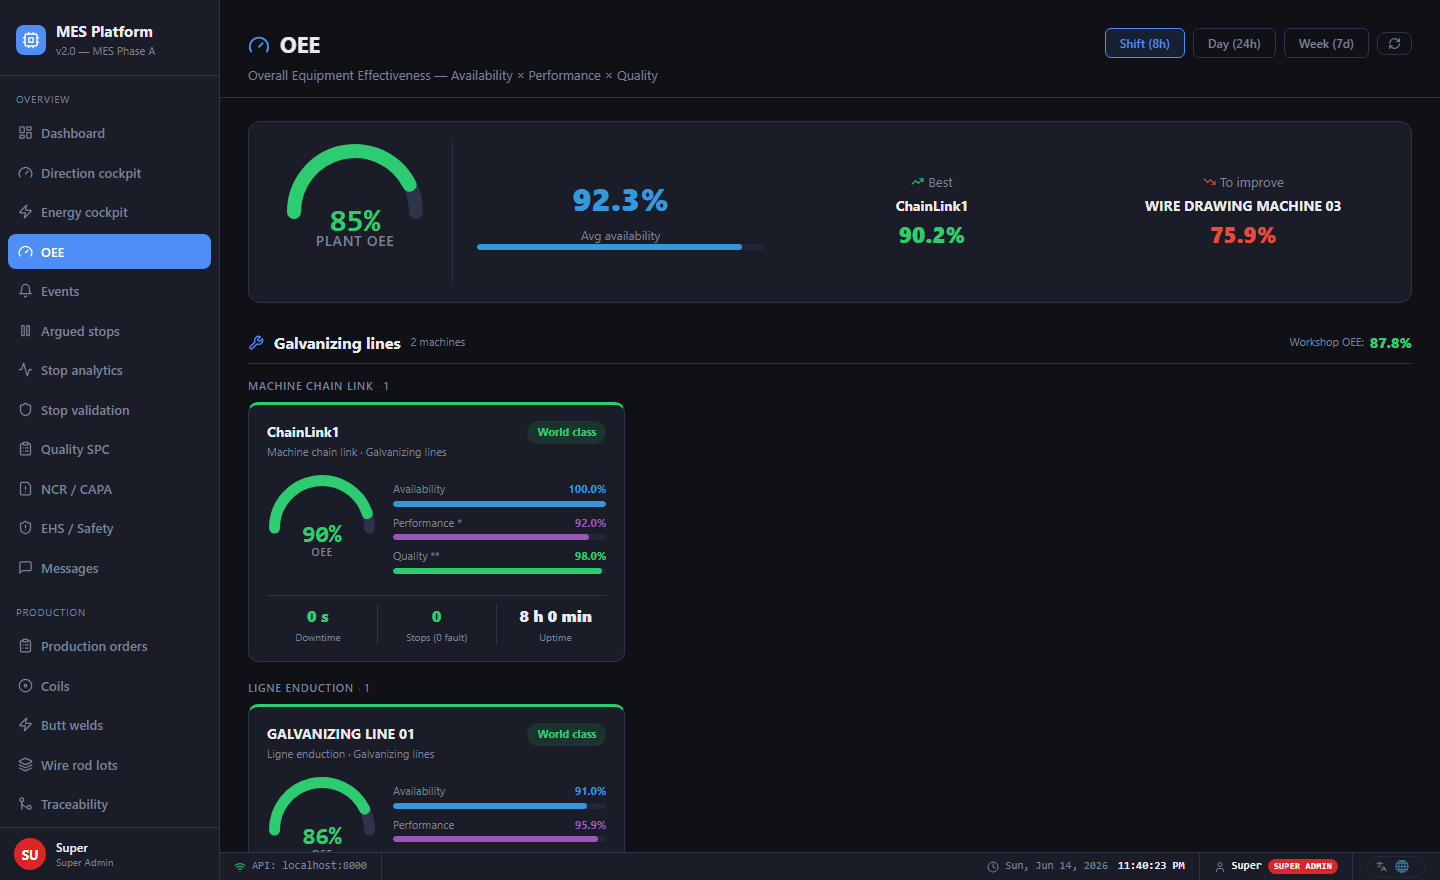Click the Direction cockpit gauge icon
This screenshot has width=1440, height=880.
pyautogui.click(x=25, y=173)
